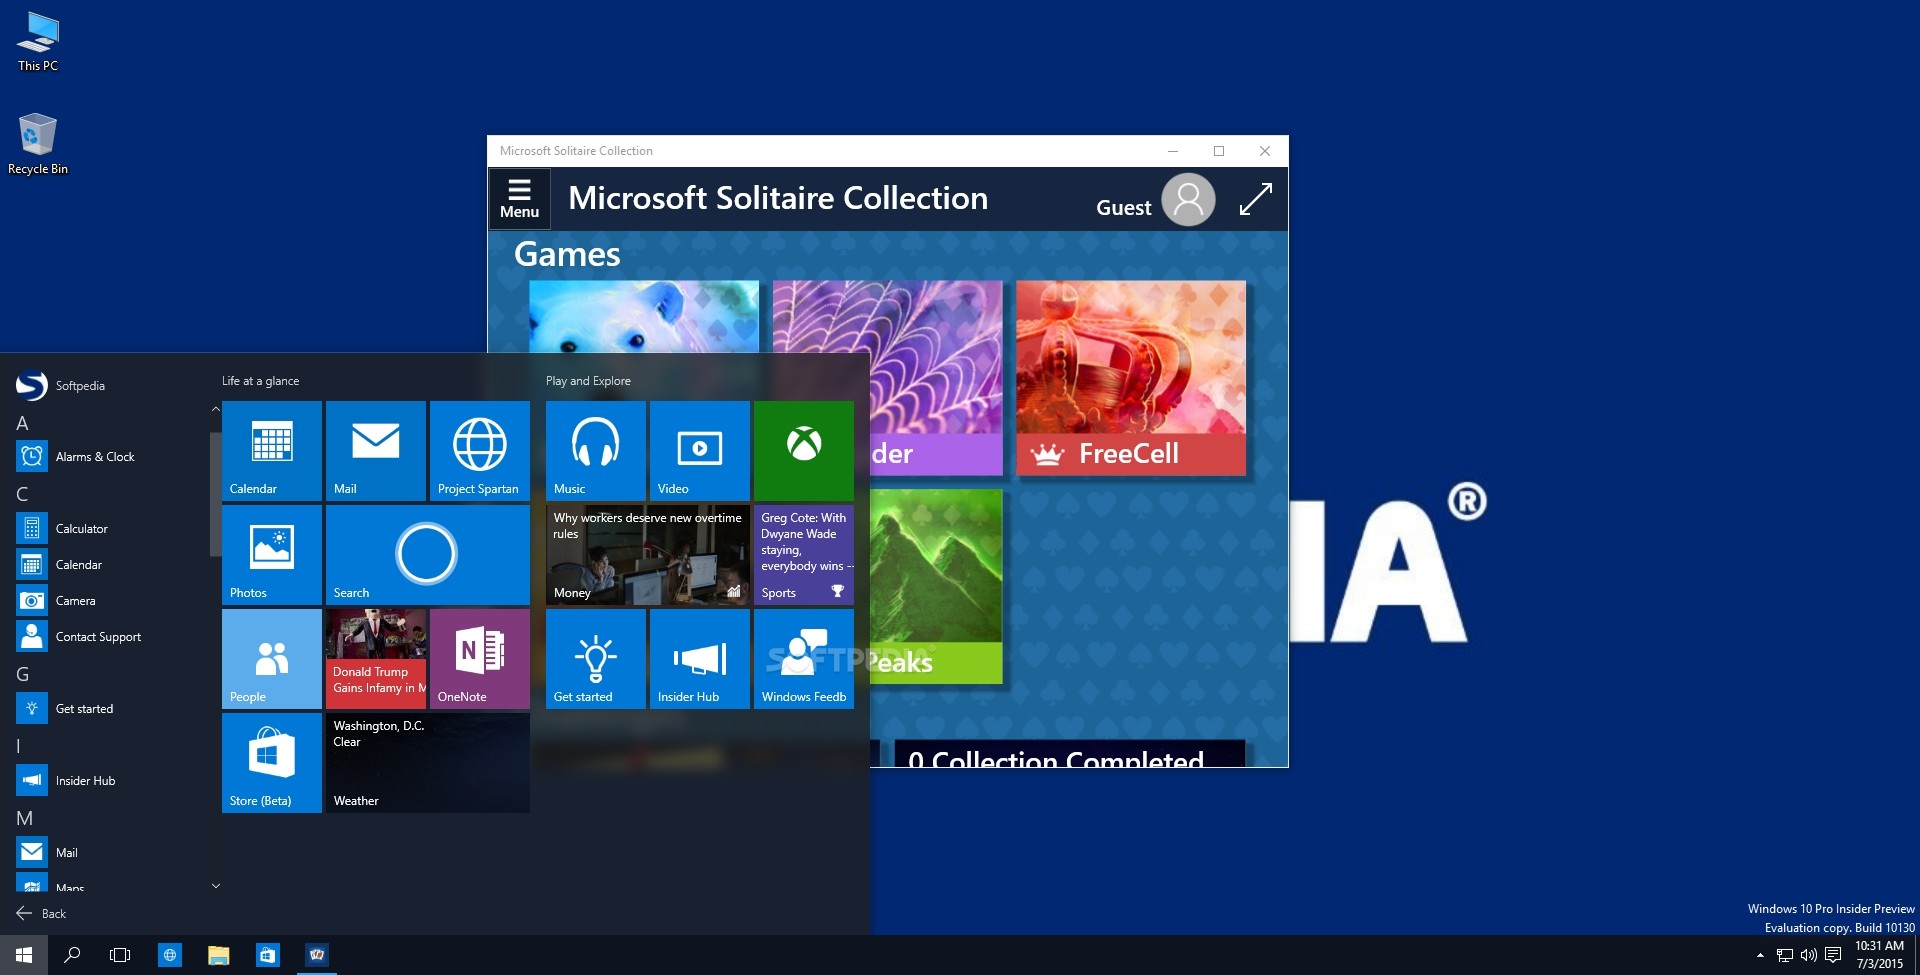Toggle Solitaire fullscreen arrow icon

(1255, 199)
